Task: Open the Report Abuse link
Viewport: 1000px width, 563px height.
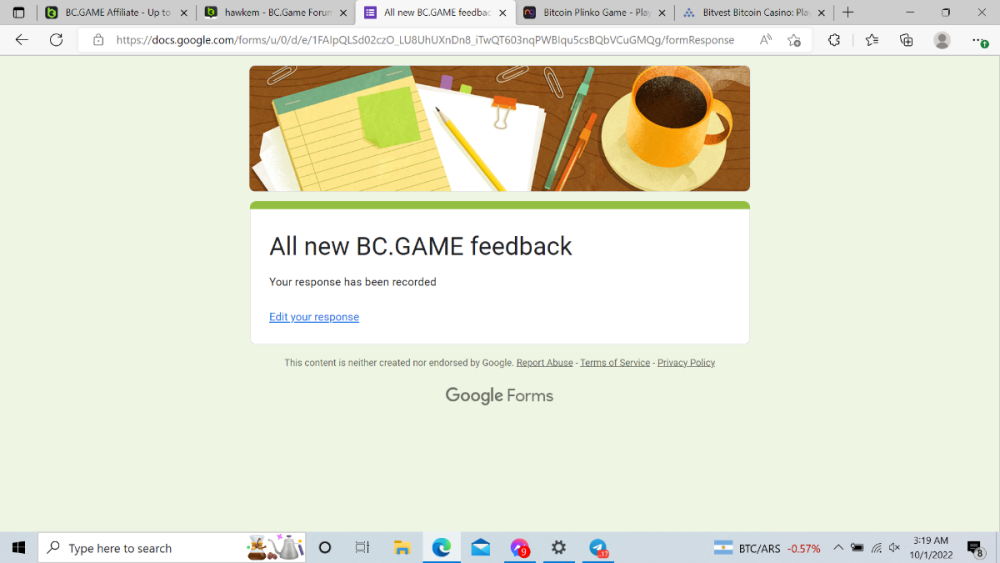Action: (544, 363)
